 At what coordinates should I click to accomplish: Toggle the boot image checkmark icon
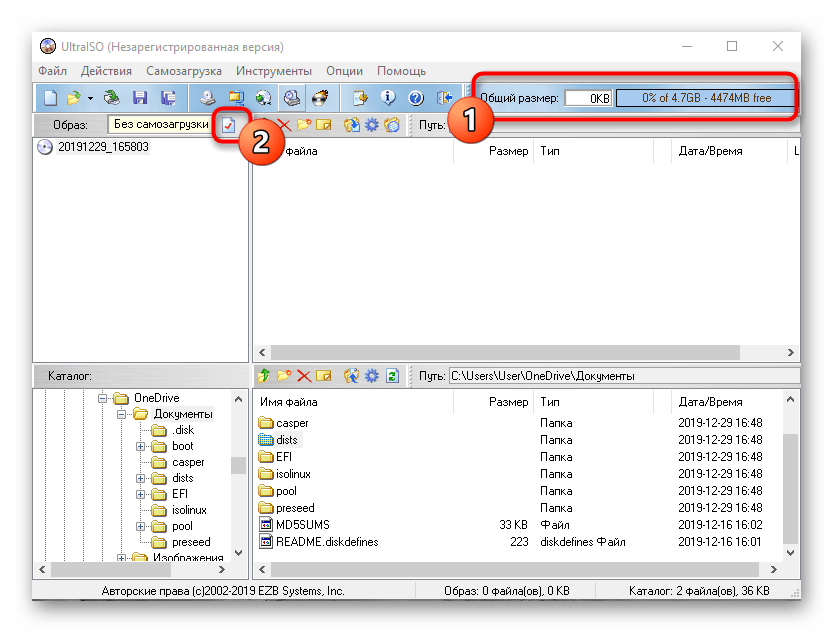tap(228, 125)
